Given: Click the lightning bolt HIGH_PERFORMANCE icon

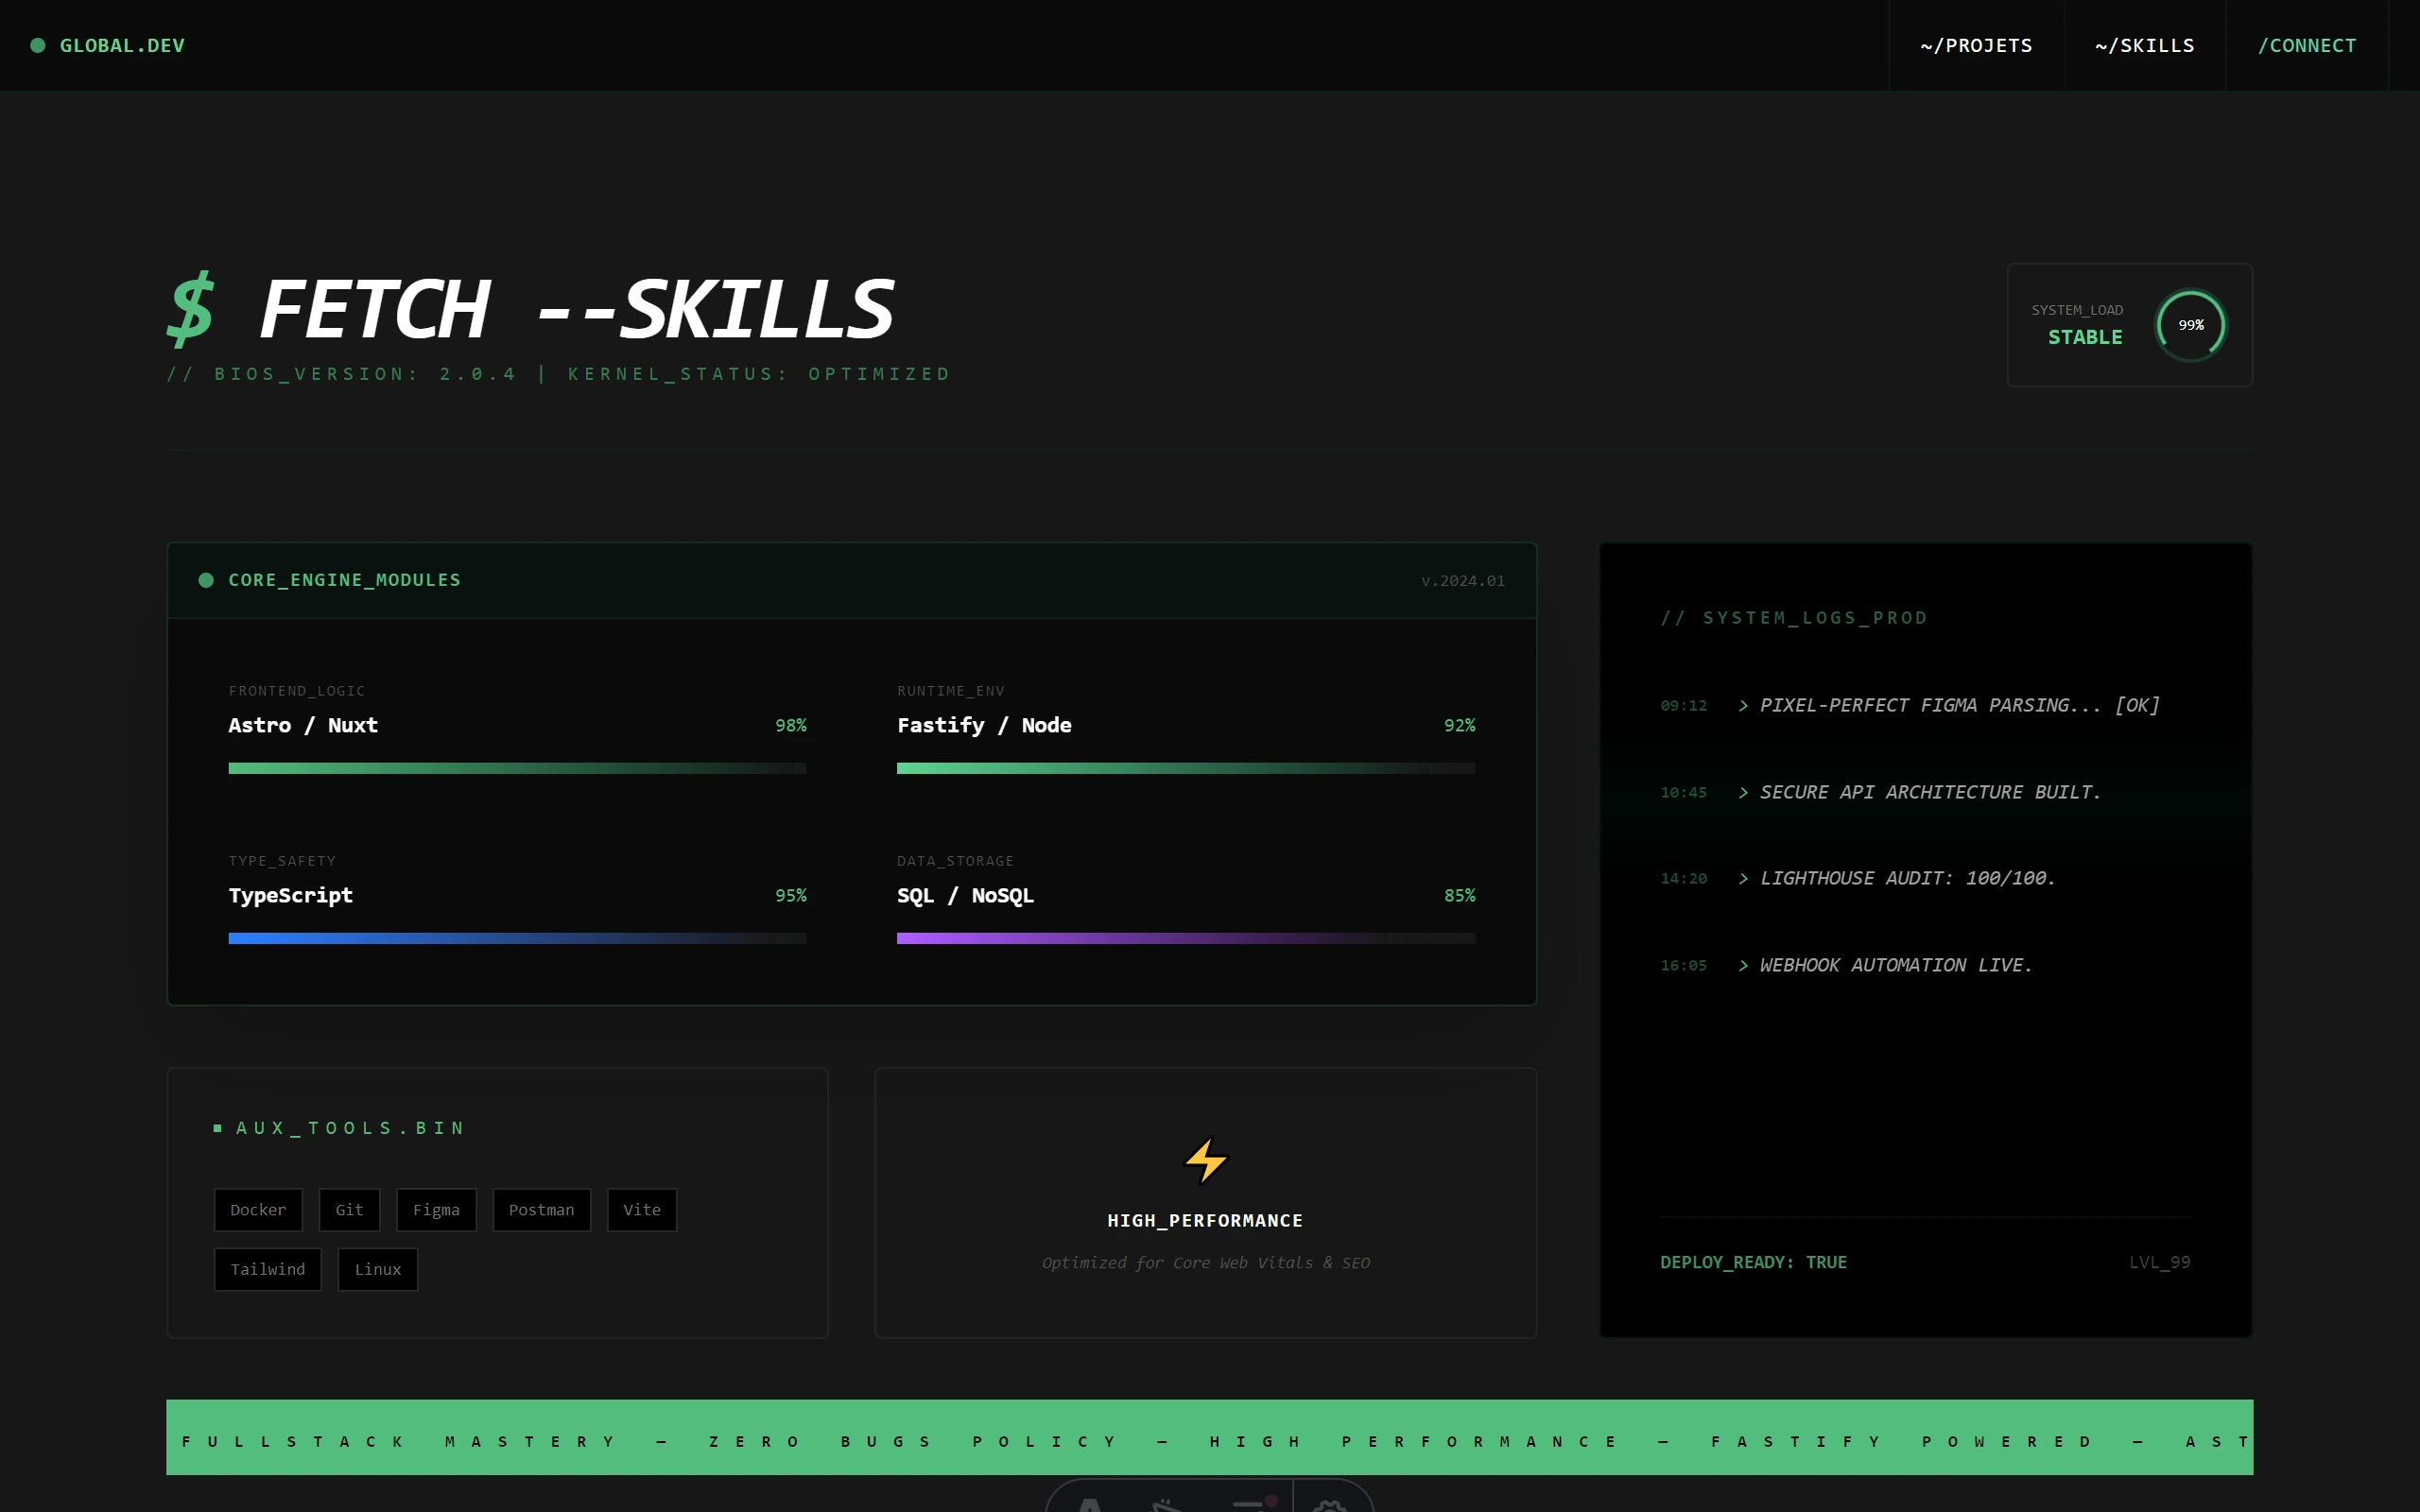Looking at the screenshot, I should point(1205,1159).
